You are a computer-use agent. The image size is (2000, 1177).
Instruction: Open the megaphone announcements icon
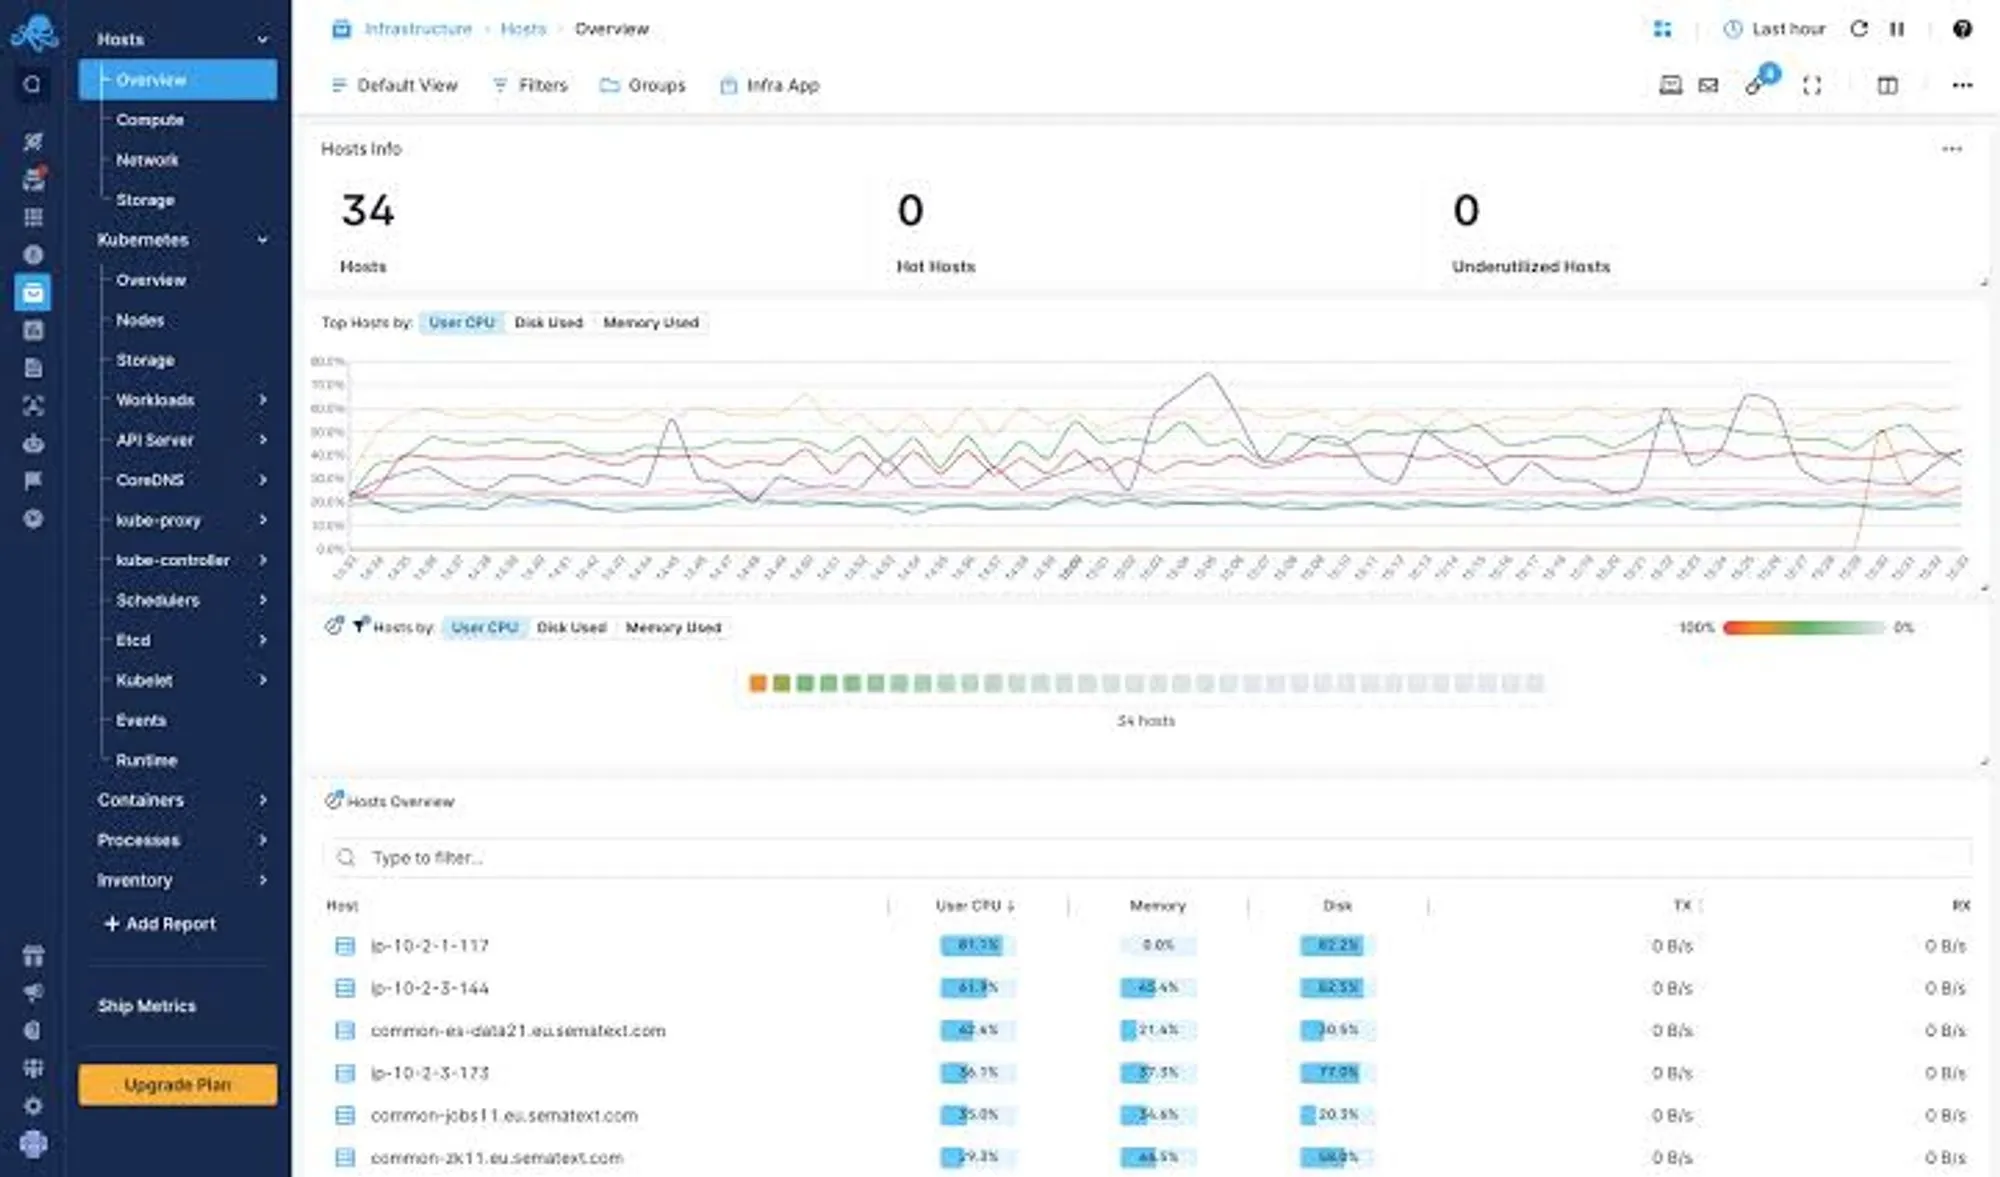pyautogui.click(x=33, y=992)
